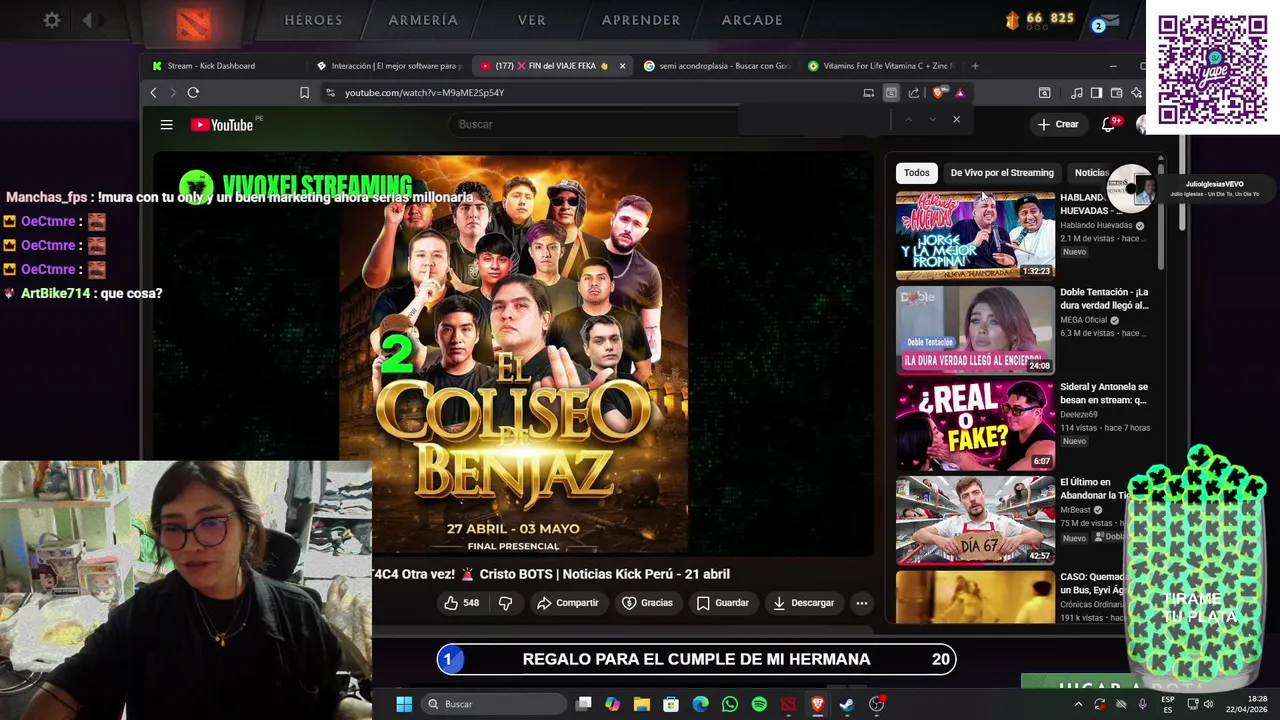Open the Brave wallet icon
Image resolution: width=1280 pixels, height=720 pixels.
pos(1117,93)
